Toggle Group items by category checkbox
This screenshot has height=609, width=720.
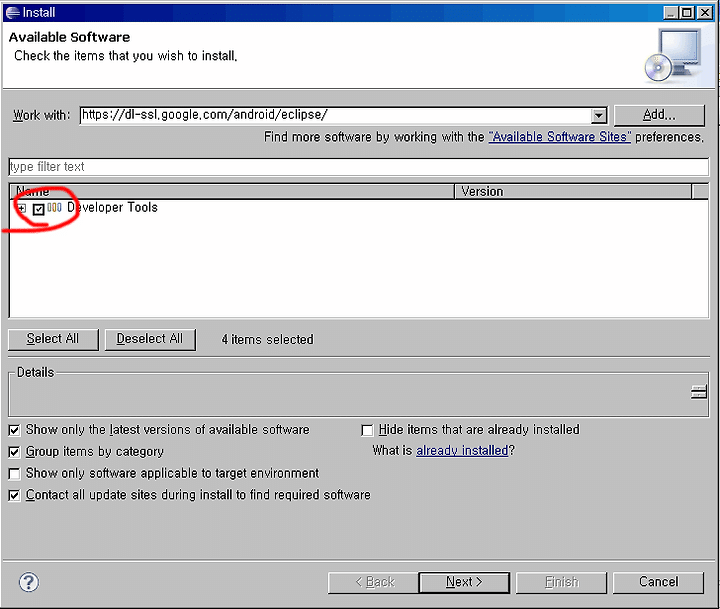pos(15,452)
